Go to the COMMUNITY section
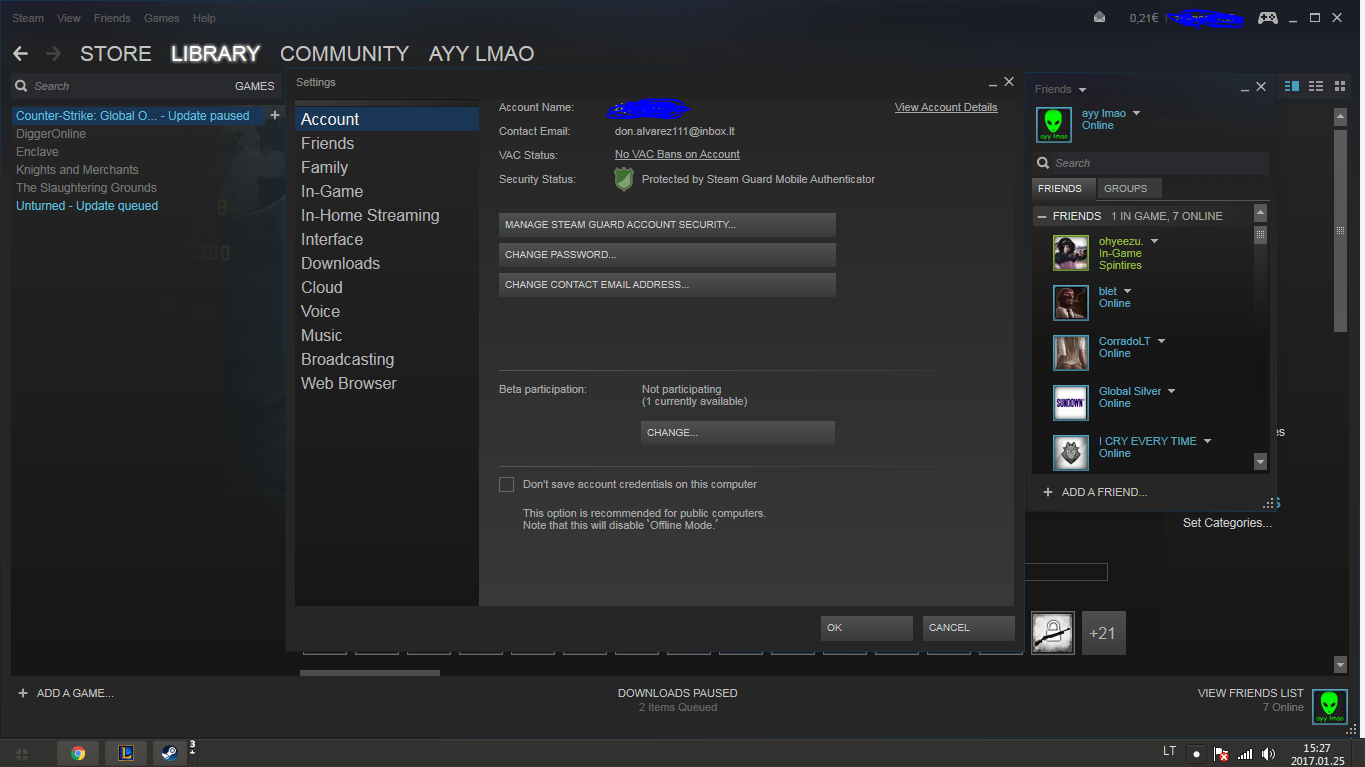The image size is (1365, 767). [344, 54]
